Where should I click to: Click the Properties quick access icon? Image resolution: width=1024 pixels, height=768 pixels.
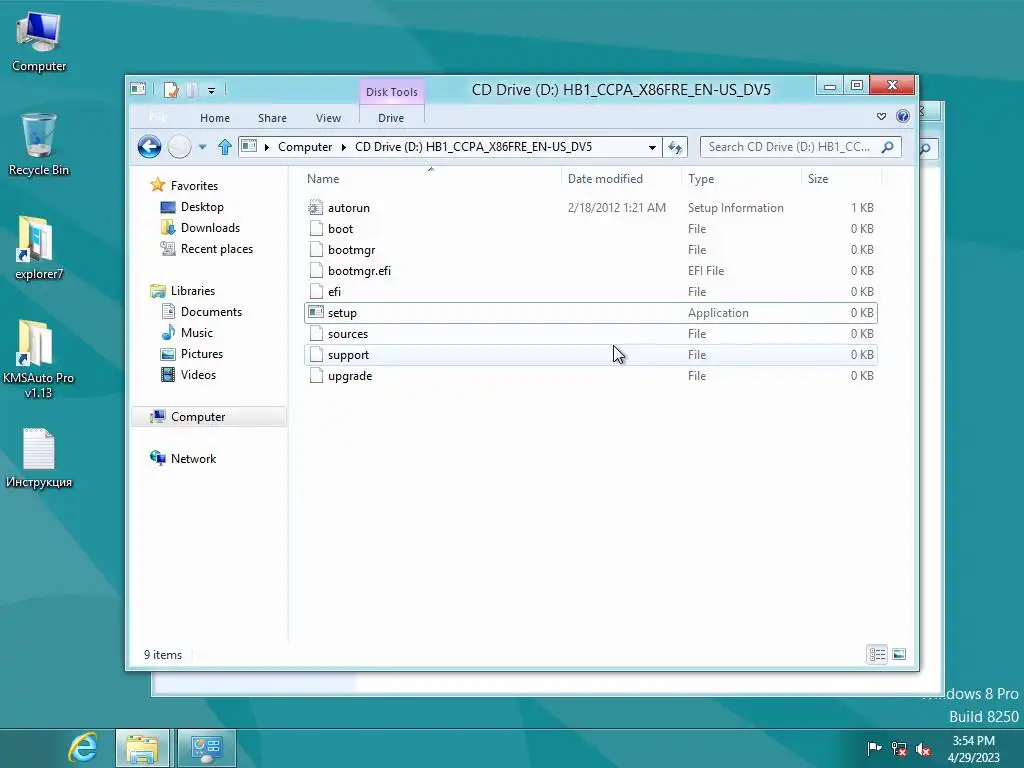point(171,89)
